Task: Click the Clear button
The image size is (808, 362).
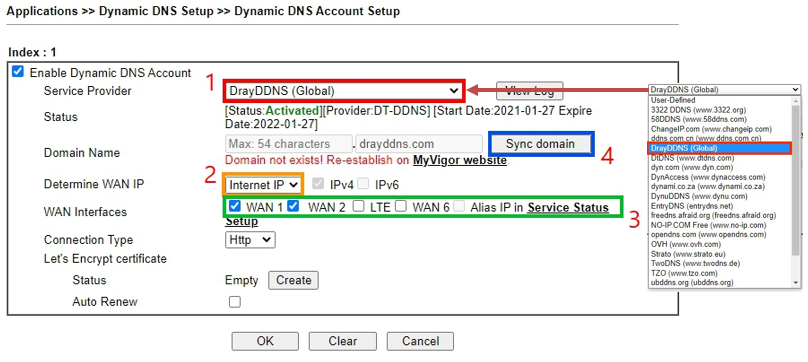Action: point(343,341)
